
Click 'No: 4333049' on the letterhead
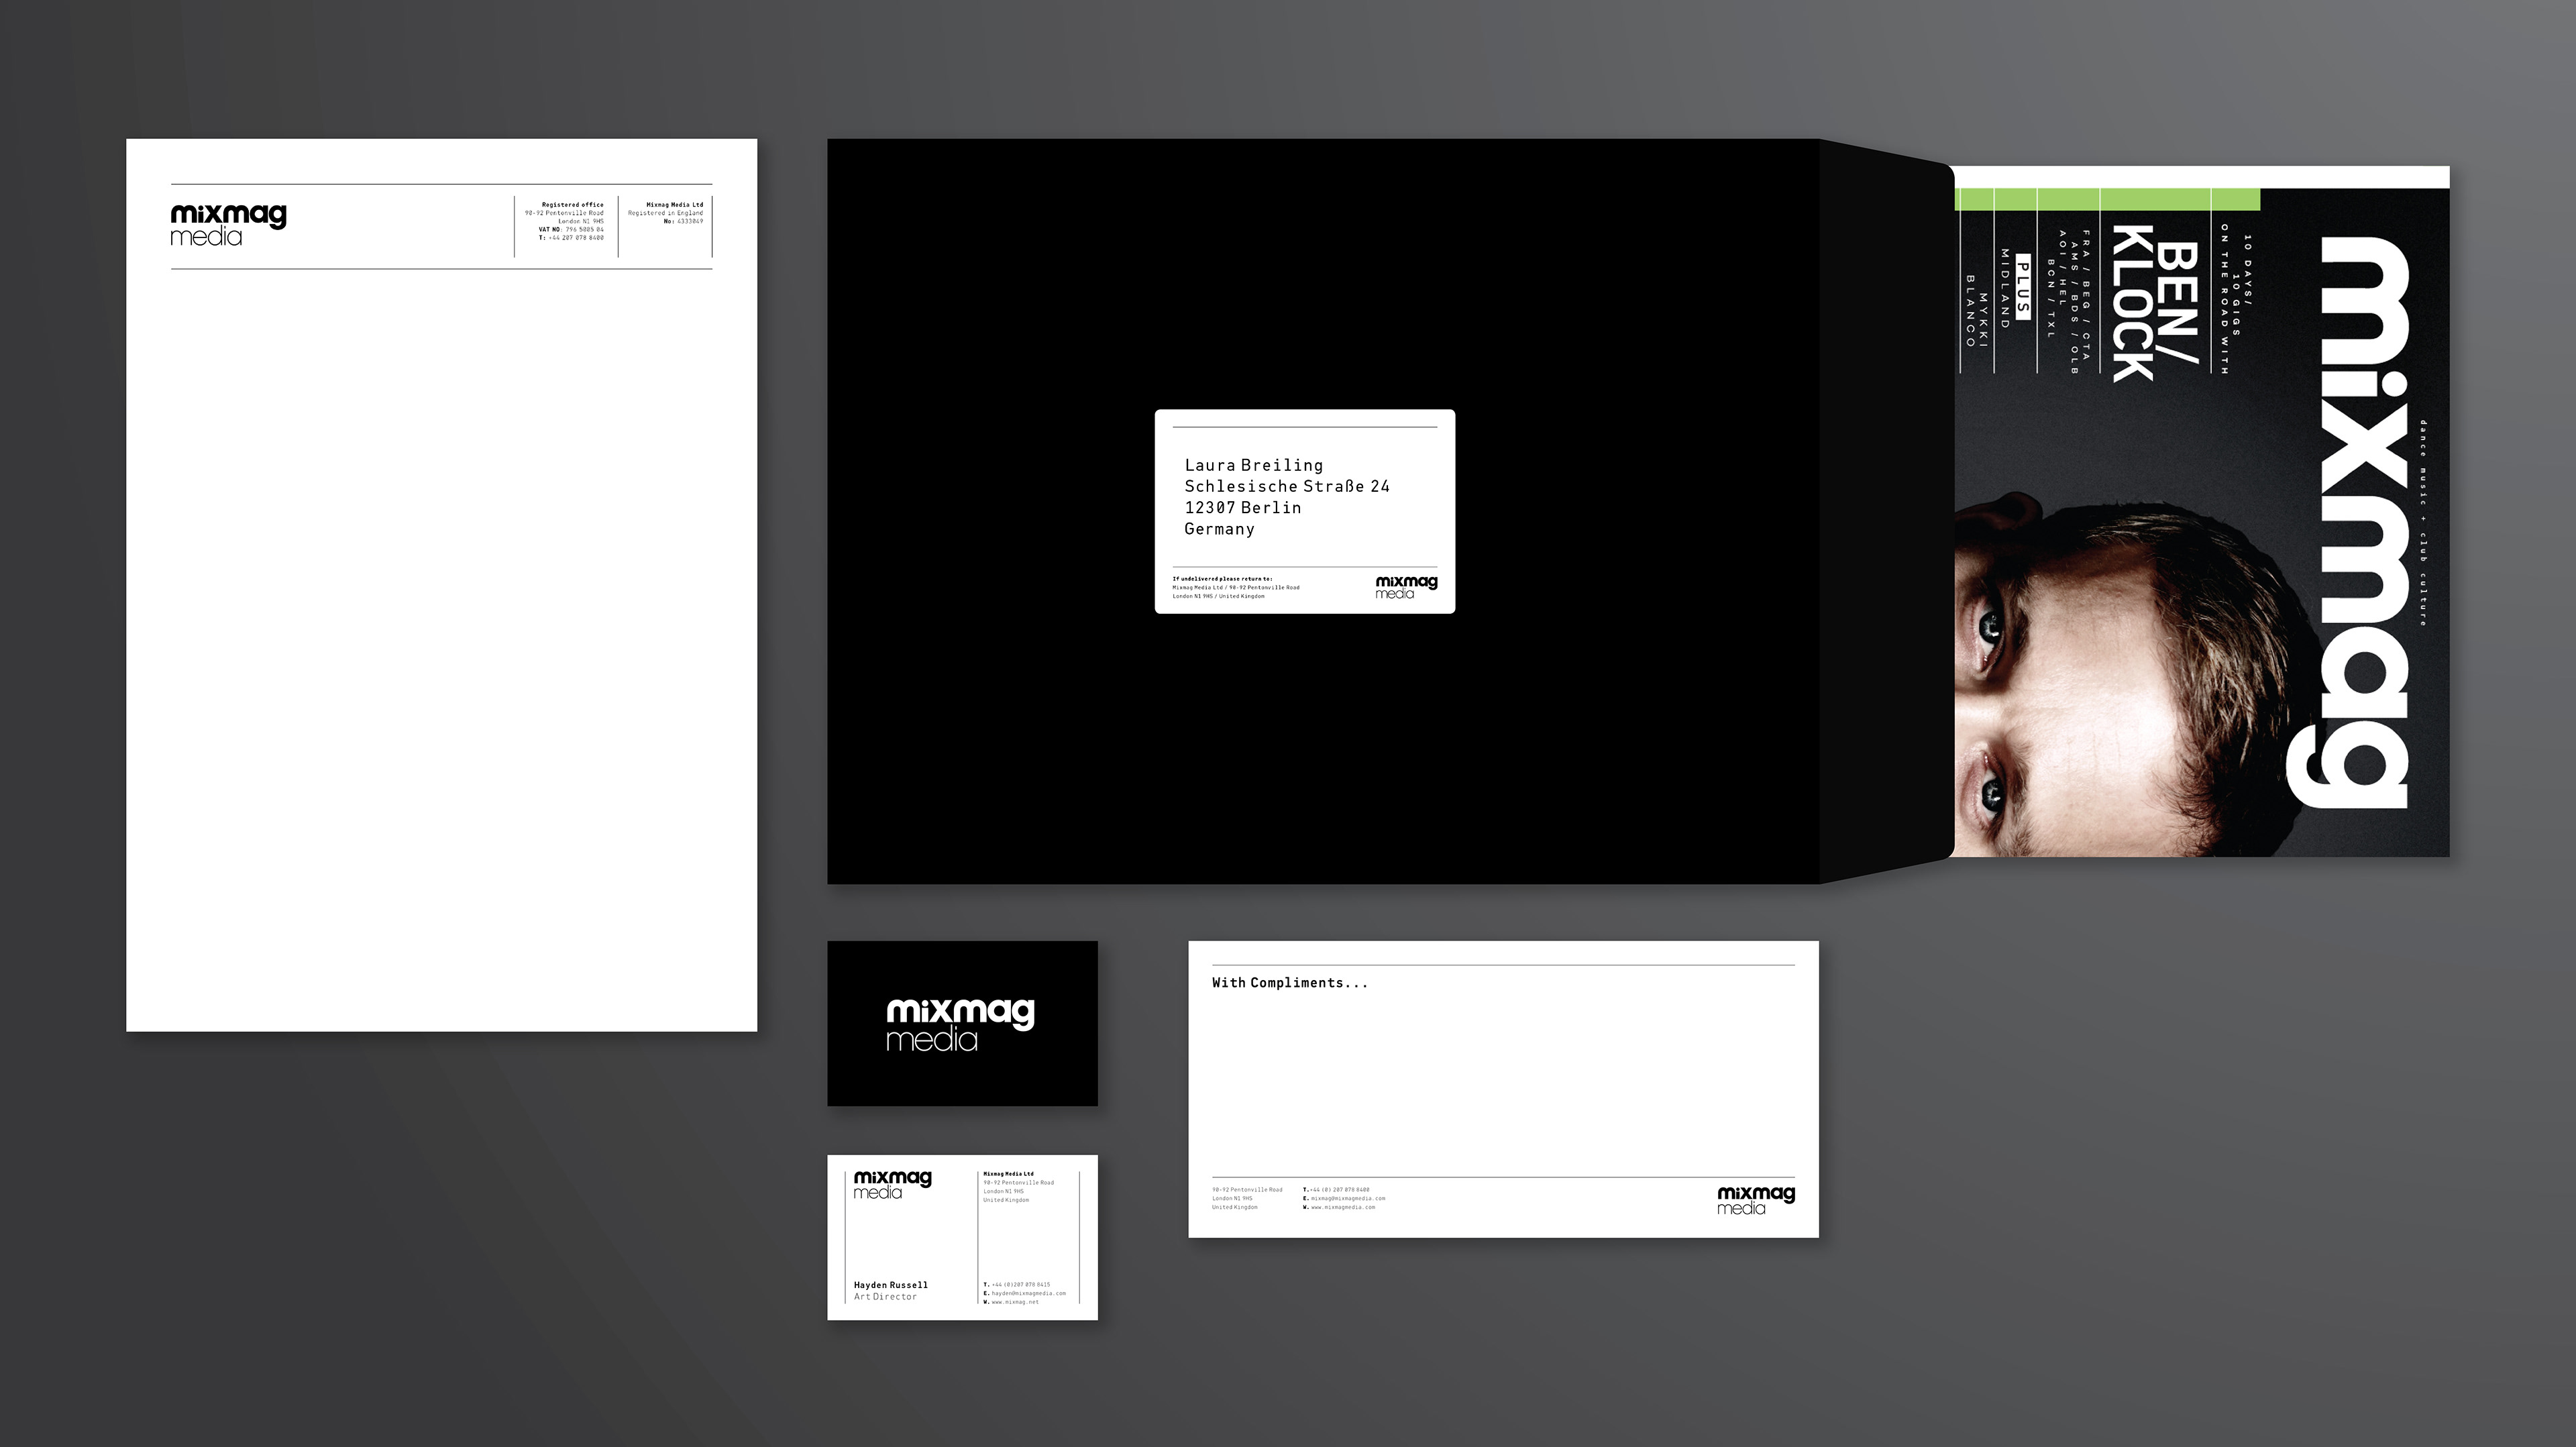(x=683, y=221)
